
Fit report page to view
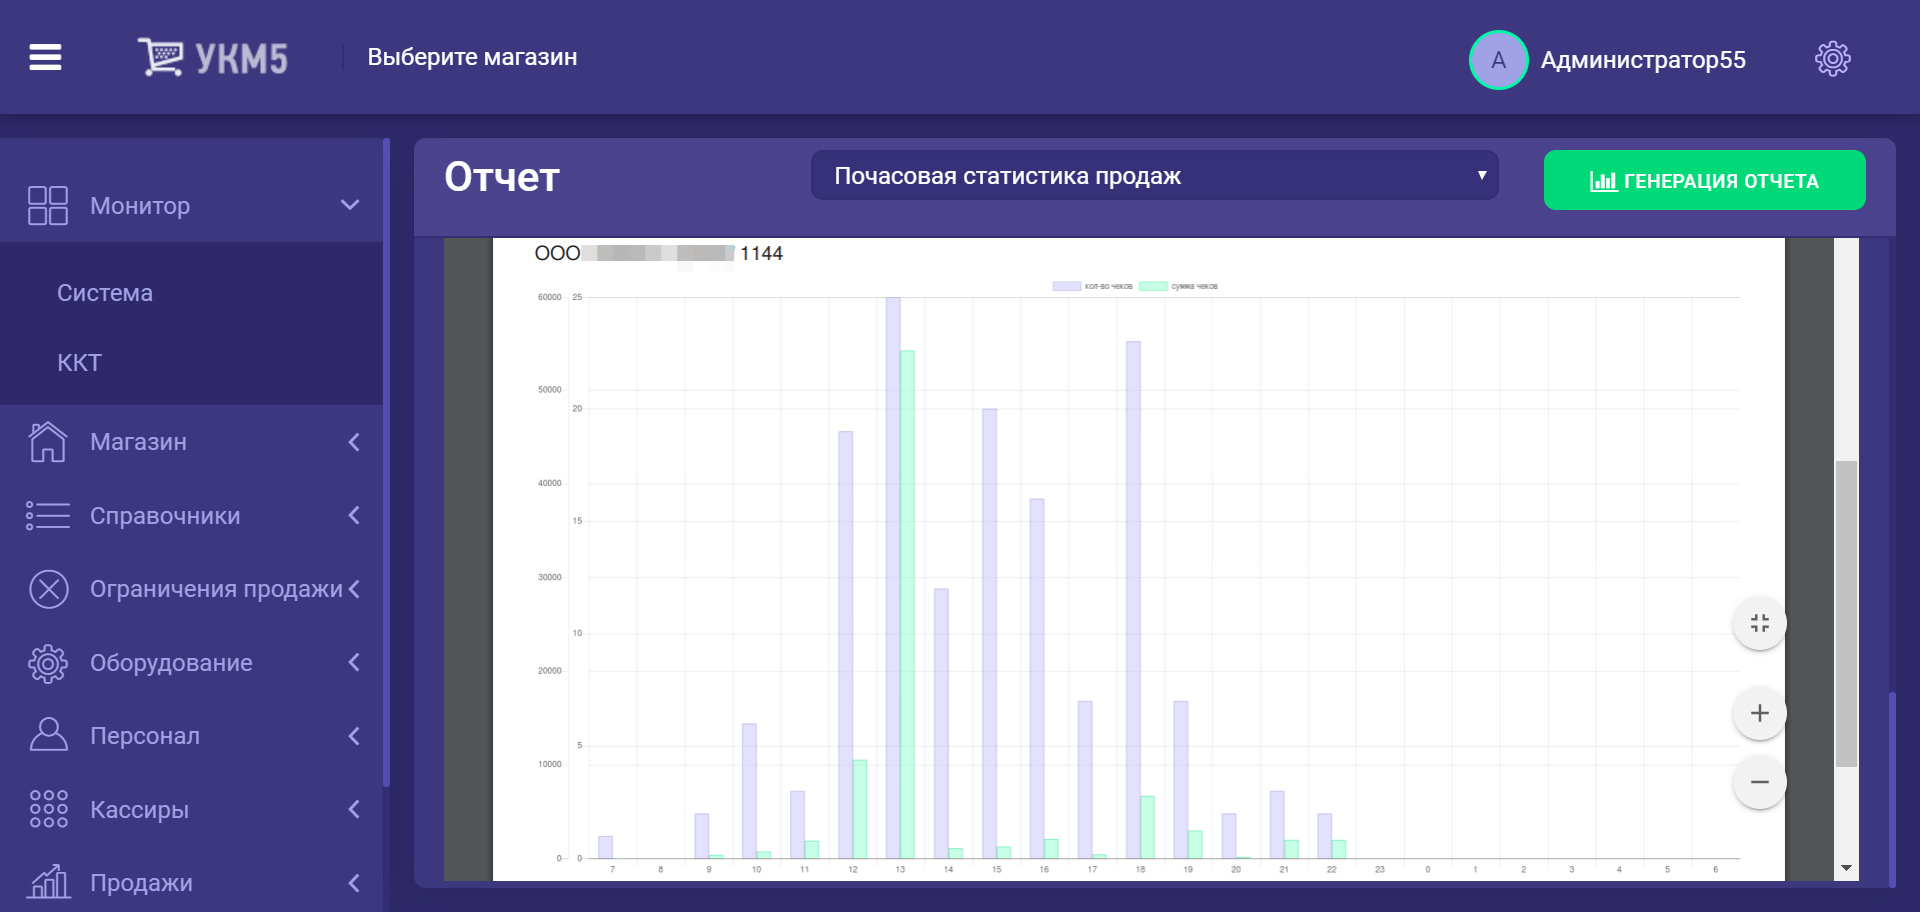(1760, 623)
